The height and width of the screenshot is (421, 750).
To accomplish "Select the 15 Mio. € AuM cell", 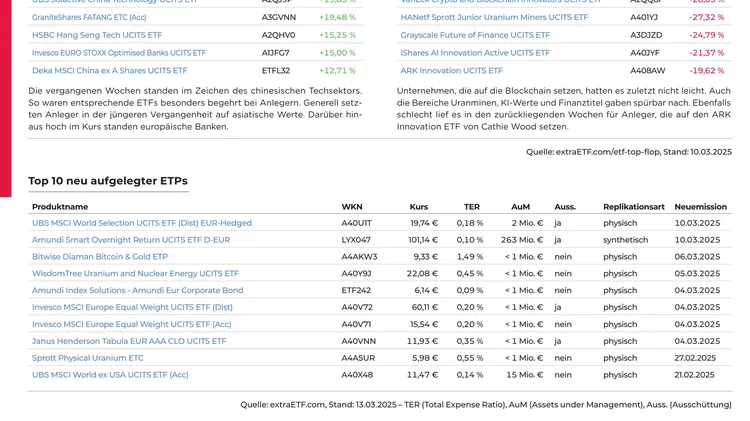I will [525, 375].
